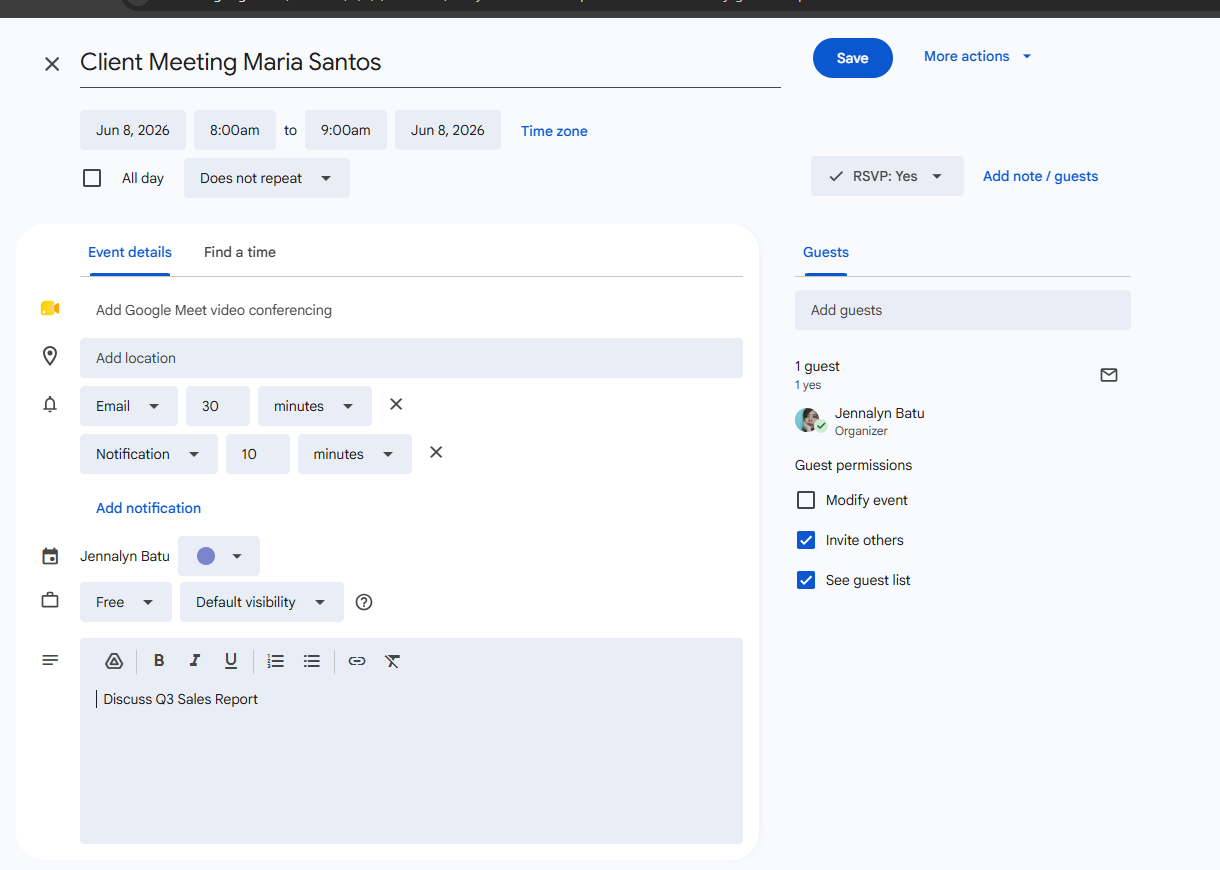Click the Bold formatting icon
1220x870 pixels.
(159, 661)
